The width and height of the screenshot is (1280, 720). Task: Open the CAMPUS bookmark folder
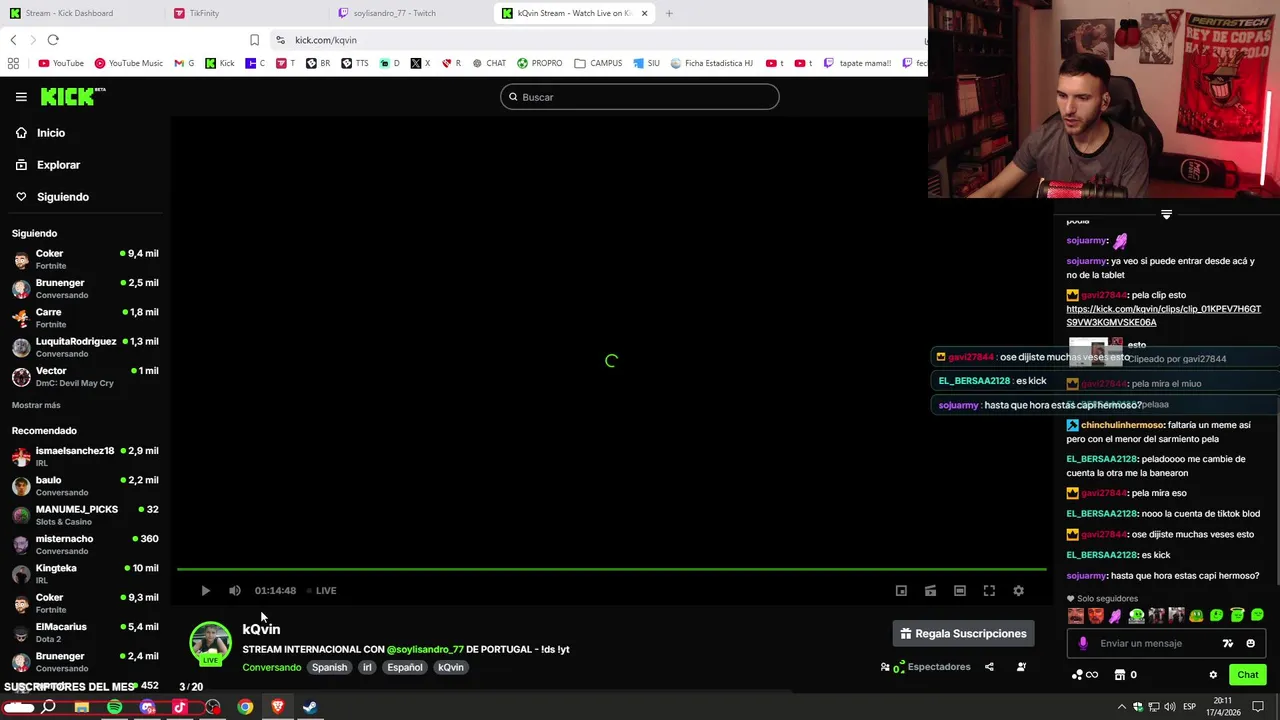[598, 63]
